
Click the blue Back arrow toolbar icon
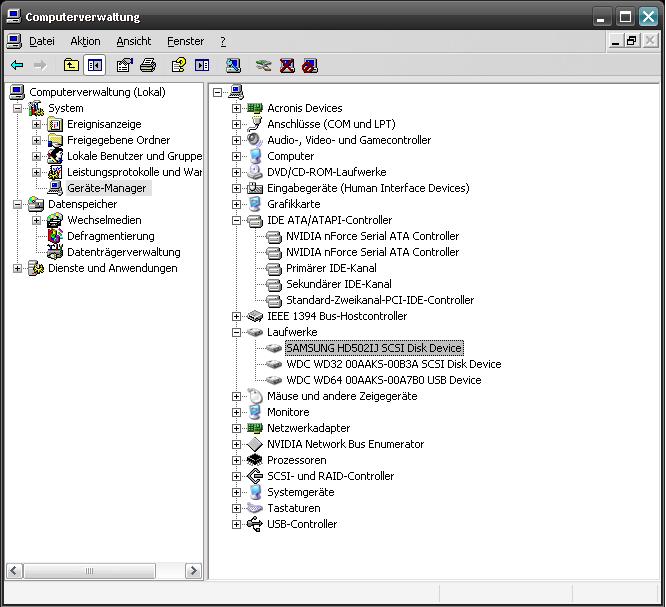click(x=17, y=65)
